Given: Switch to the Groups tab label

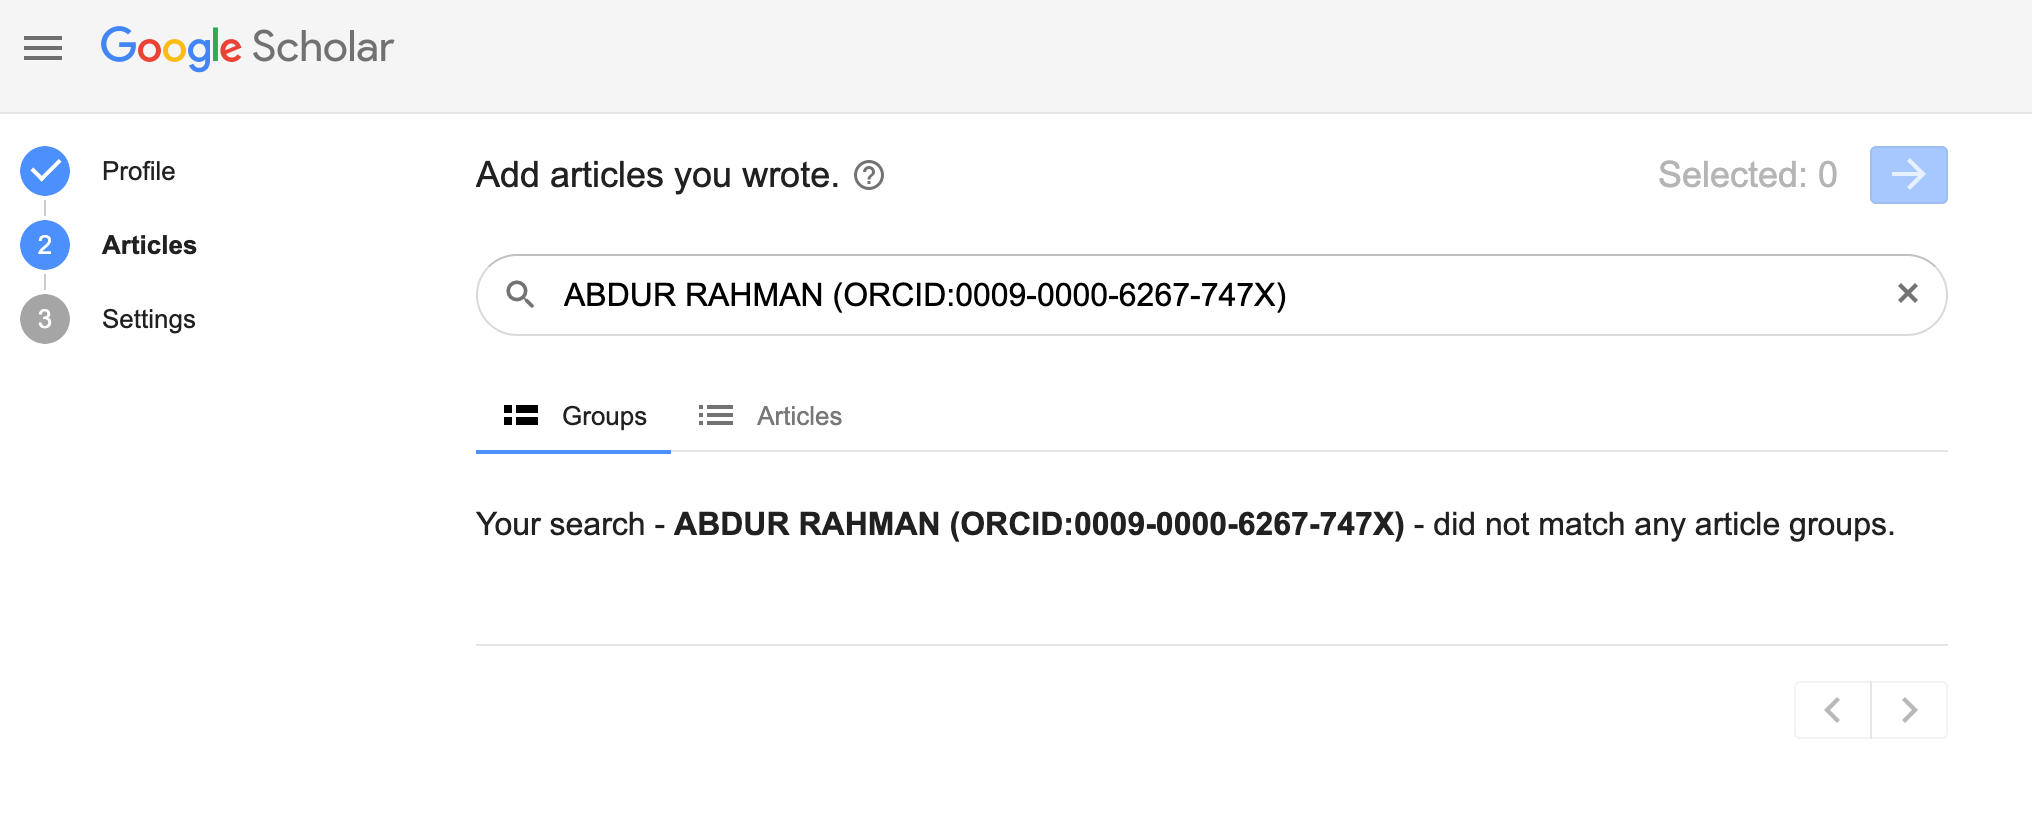Looking at the screenshot, I should click(x=604, y=416).
